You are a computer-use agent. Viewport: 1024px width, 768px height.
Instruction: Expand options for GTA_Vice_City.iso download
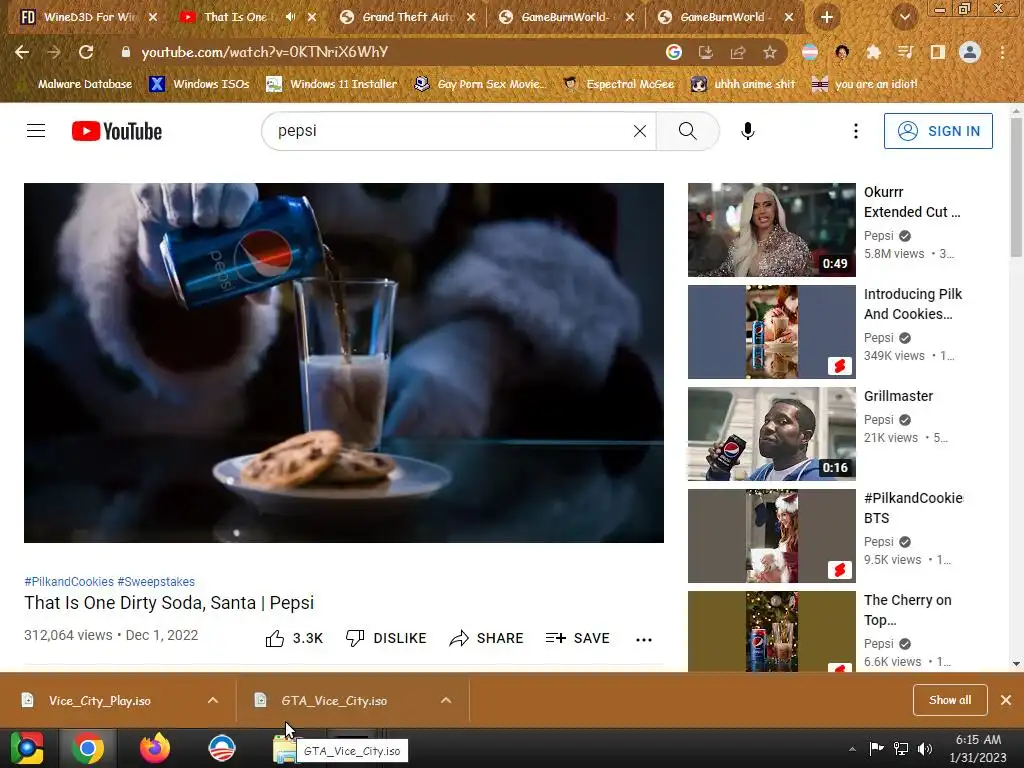[446, 700]
